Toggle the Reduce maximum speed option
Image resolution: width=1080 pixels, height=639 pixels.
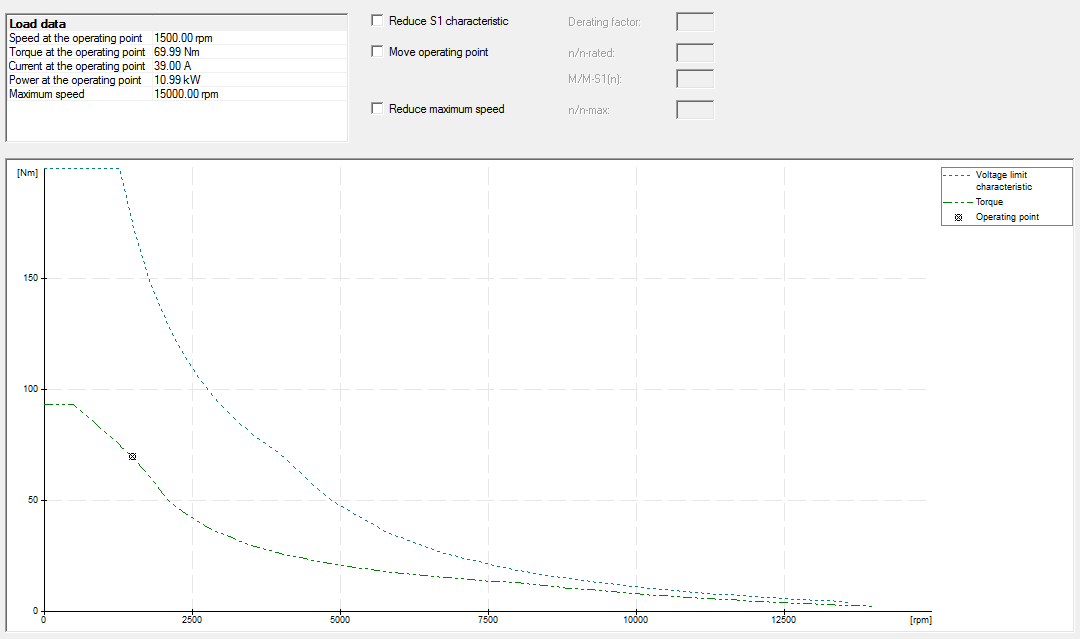[x=377, y=109]
